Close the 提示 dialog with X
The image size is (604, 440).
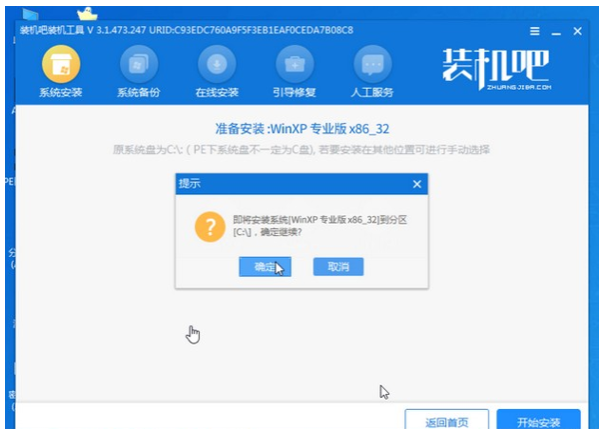(x=417, y=185)
